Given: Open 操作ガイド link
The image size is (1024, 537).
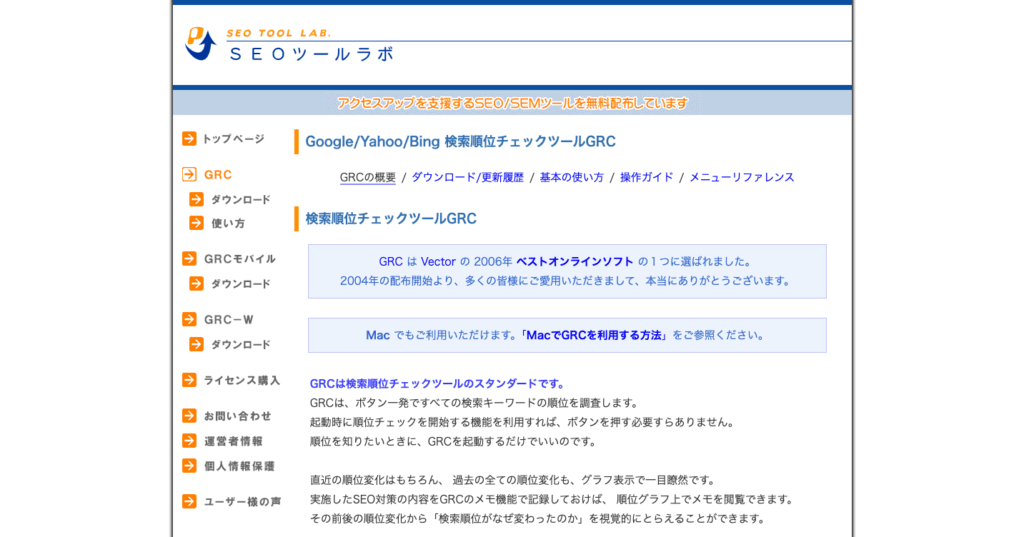Looking at the screenshot, I should [647, 177].
